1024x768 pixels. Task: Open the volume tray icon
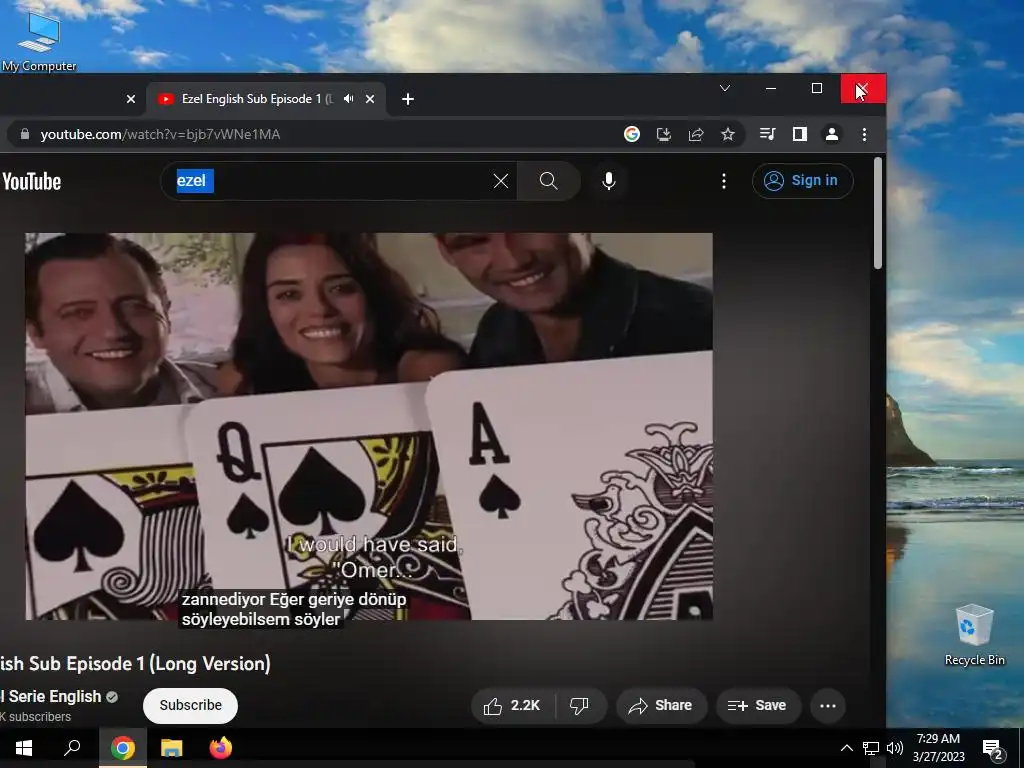coord(895,748)
